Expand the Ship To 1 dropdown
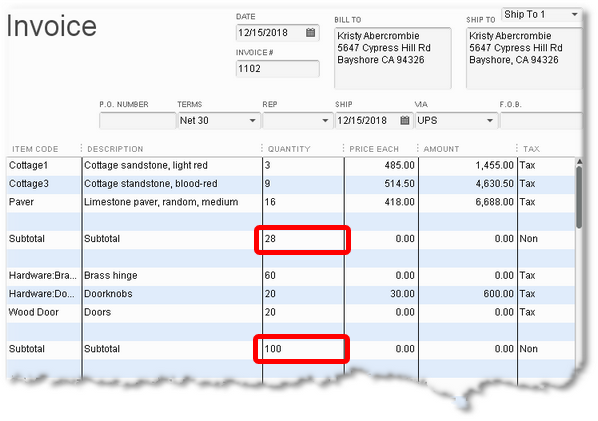598x421 pixels. (x=574, y=14)
